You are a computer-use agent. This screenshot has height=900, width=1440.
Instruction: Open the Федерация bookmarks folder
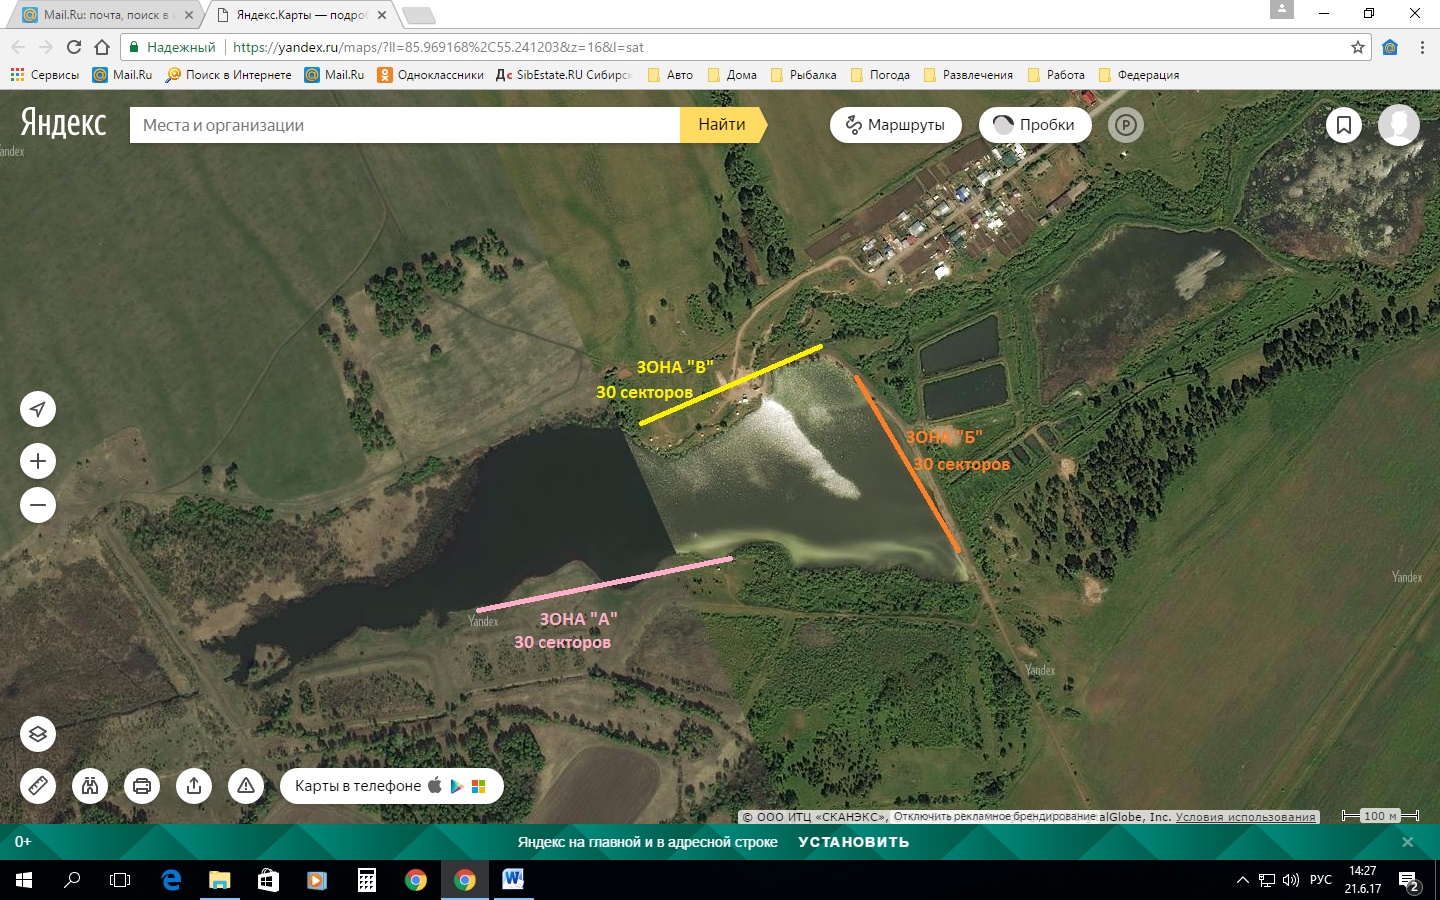tap(1138, 75)
